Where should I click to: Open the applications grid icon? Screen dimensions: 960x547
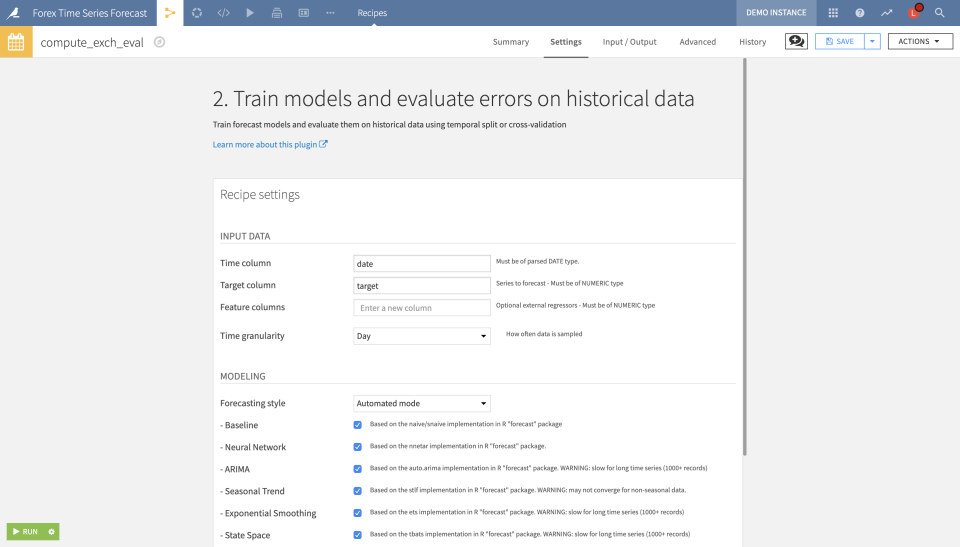(x=833, y=12)
